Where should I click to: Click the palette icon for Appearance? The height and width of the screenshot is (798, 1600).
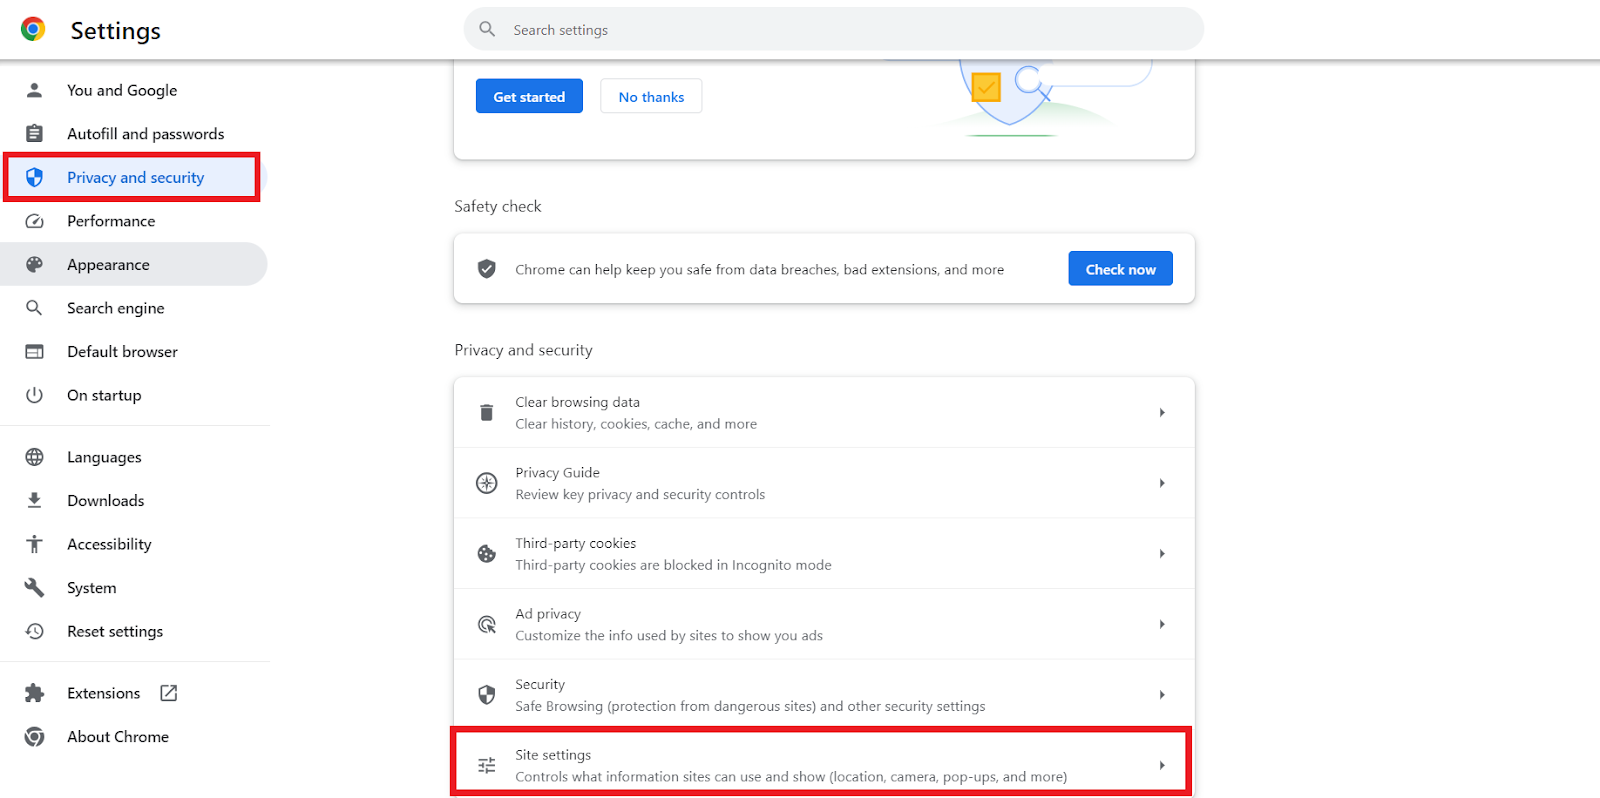coord(34,264)
